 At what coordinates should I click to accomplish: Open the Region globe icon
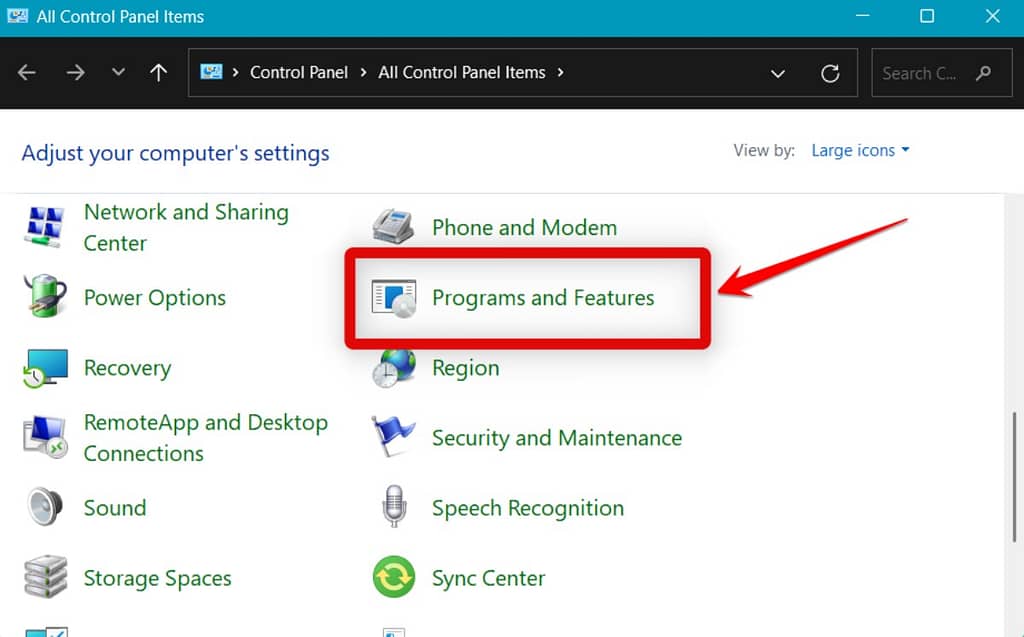(x=393, y=368)
